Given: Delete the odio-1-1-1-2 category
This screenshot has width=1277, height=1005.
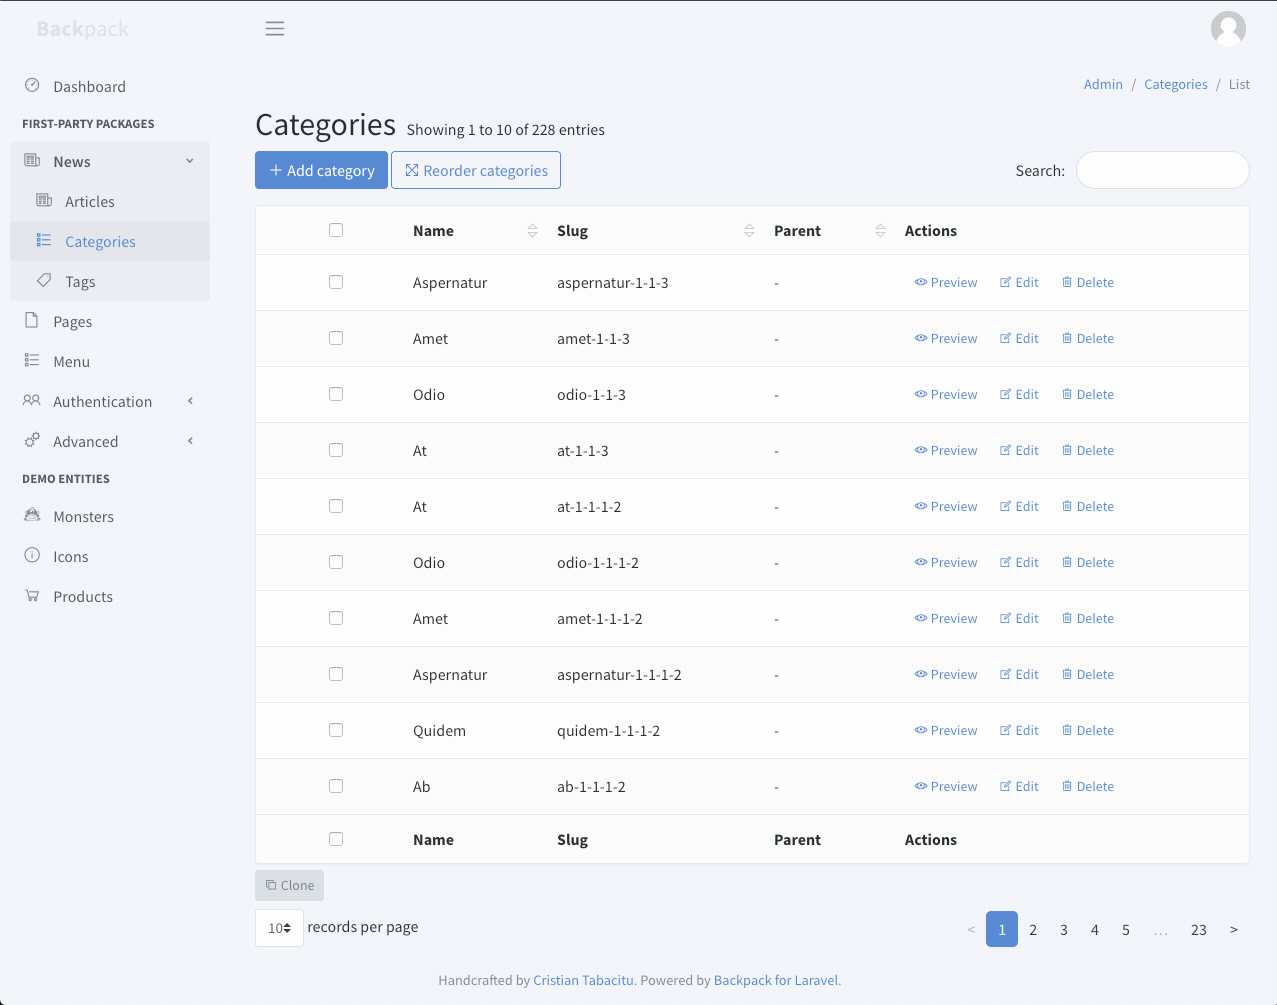Looking at the screenshot, I should coord(1088,563).
